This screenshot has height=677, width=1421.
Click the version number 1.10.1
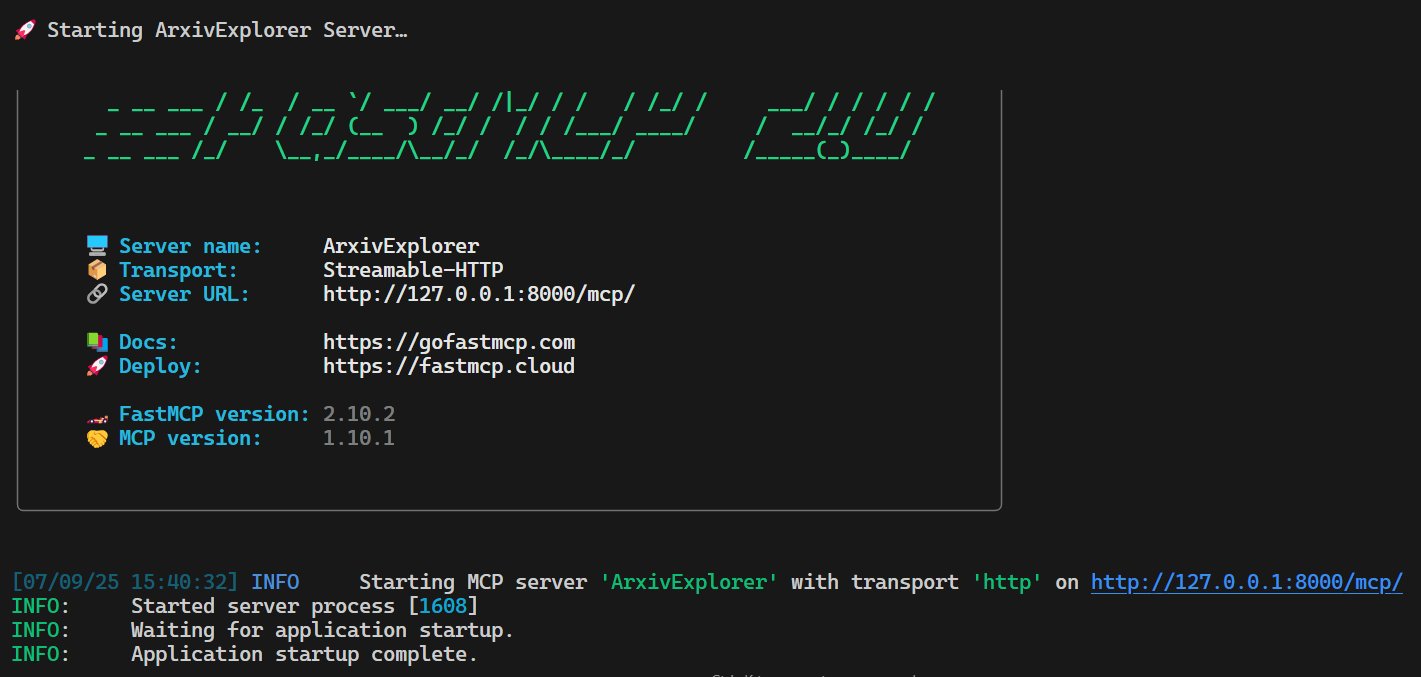point(359,438)
